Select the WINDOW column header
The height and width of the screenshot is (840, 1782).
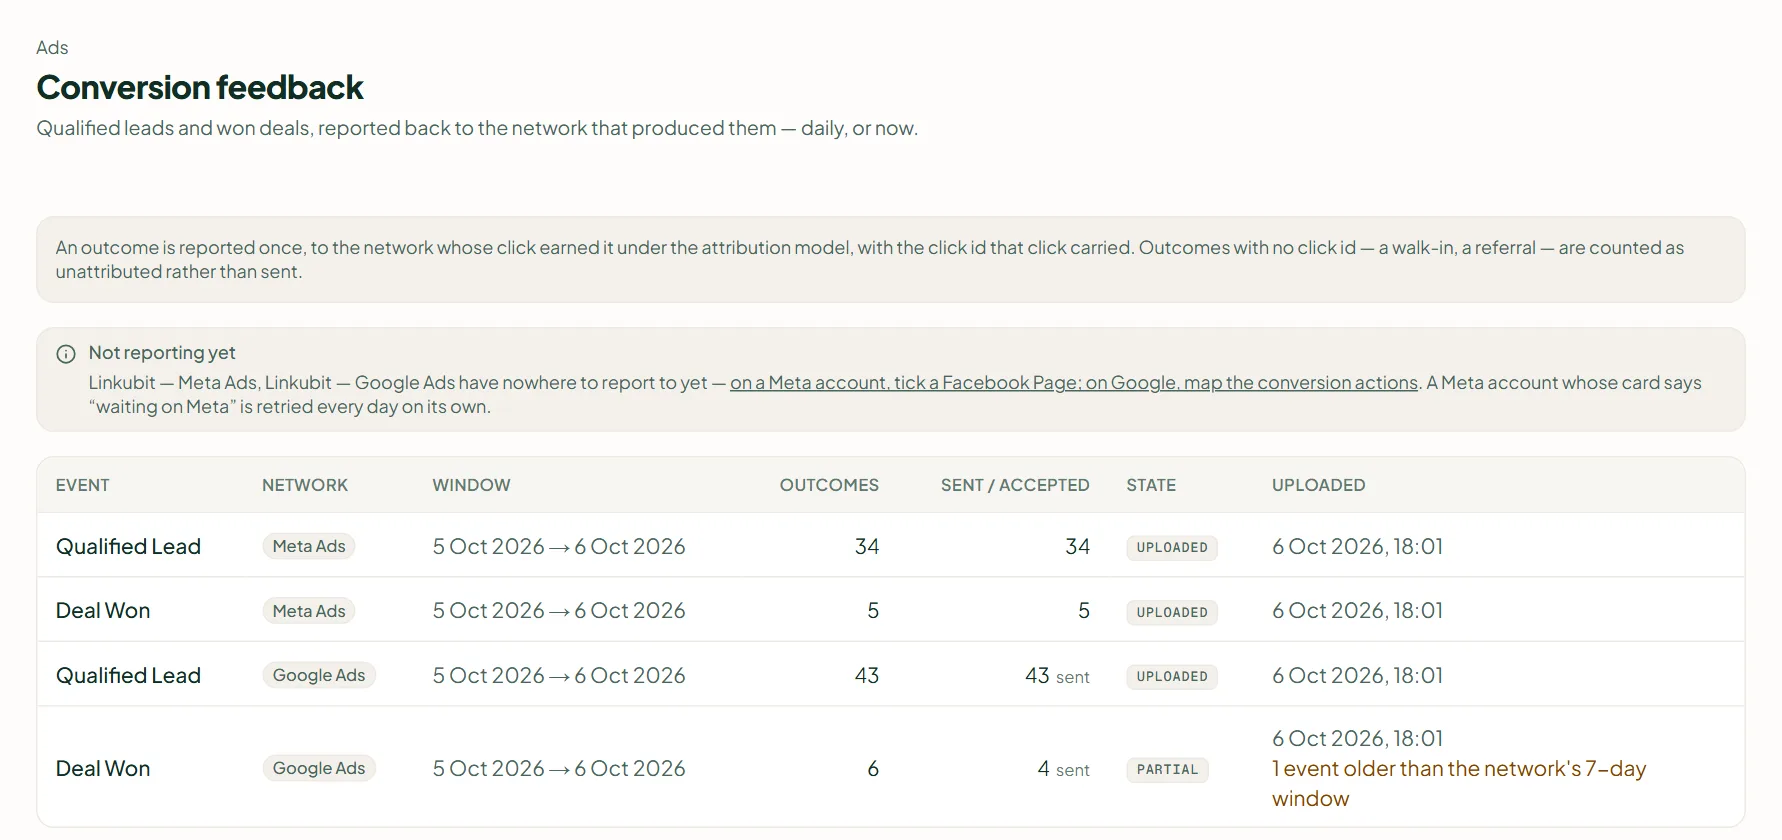click(471, 485)
